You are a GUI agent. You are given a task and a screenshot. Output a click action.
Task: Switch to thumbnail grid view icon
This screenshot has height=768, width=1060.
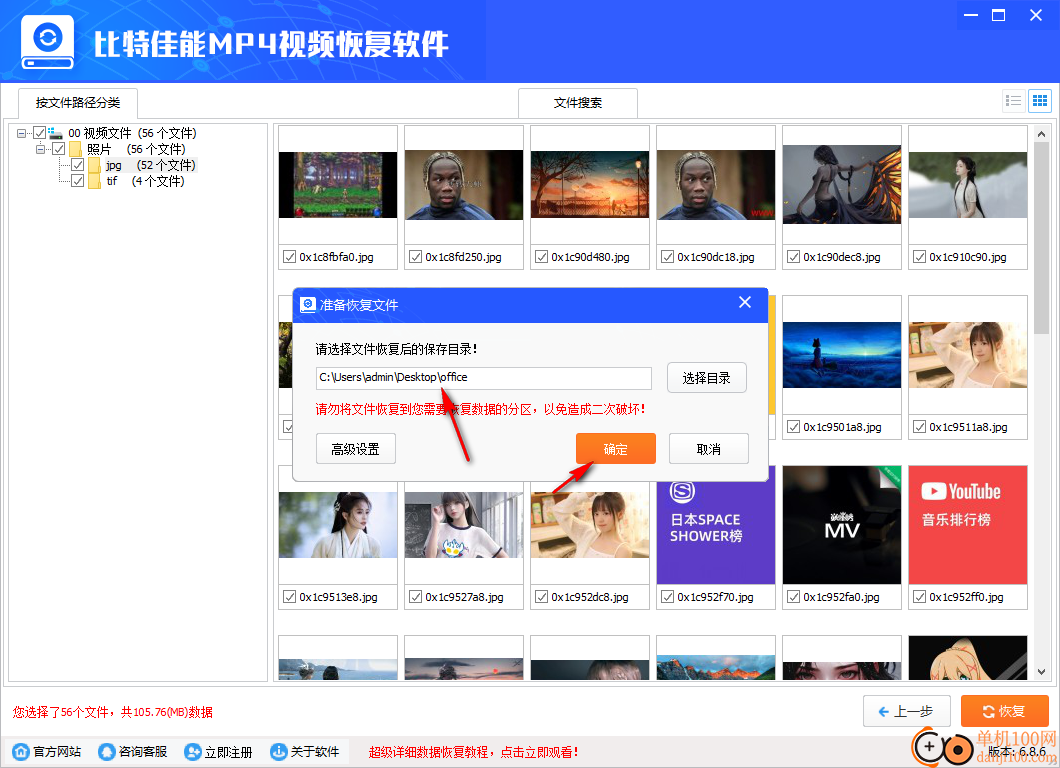(1040, 101)
